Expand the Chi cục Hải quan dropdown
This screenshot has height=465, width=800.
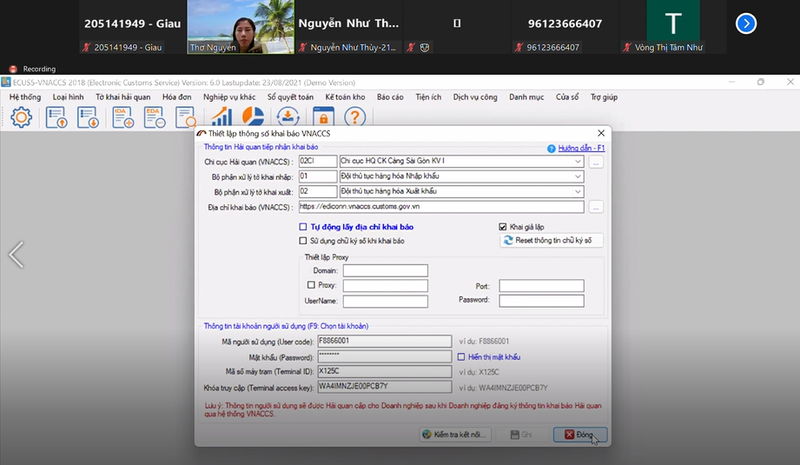579,160
